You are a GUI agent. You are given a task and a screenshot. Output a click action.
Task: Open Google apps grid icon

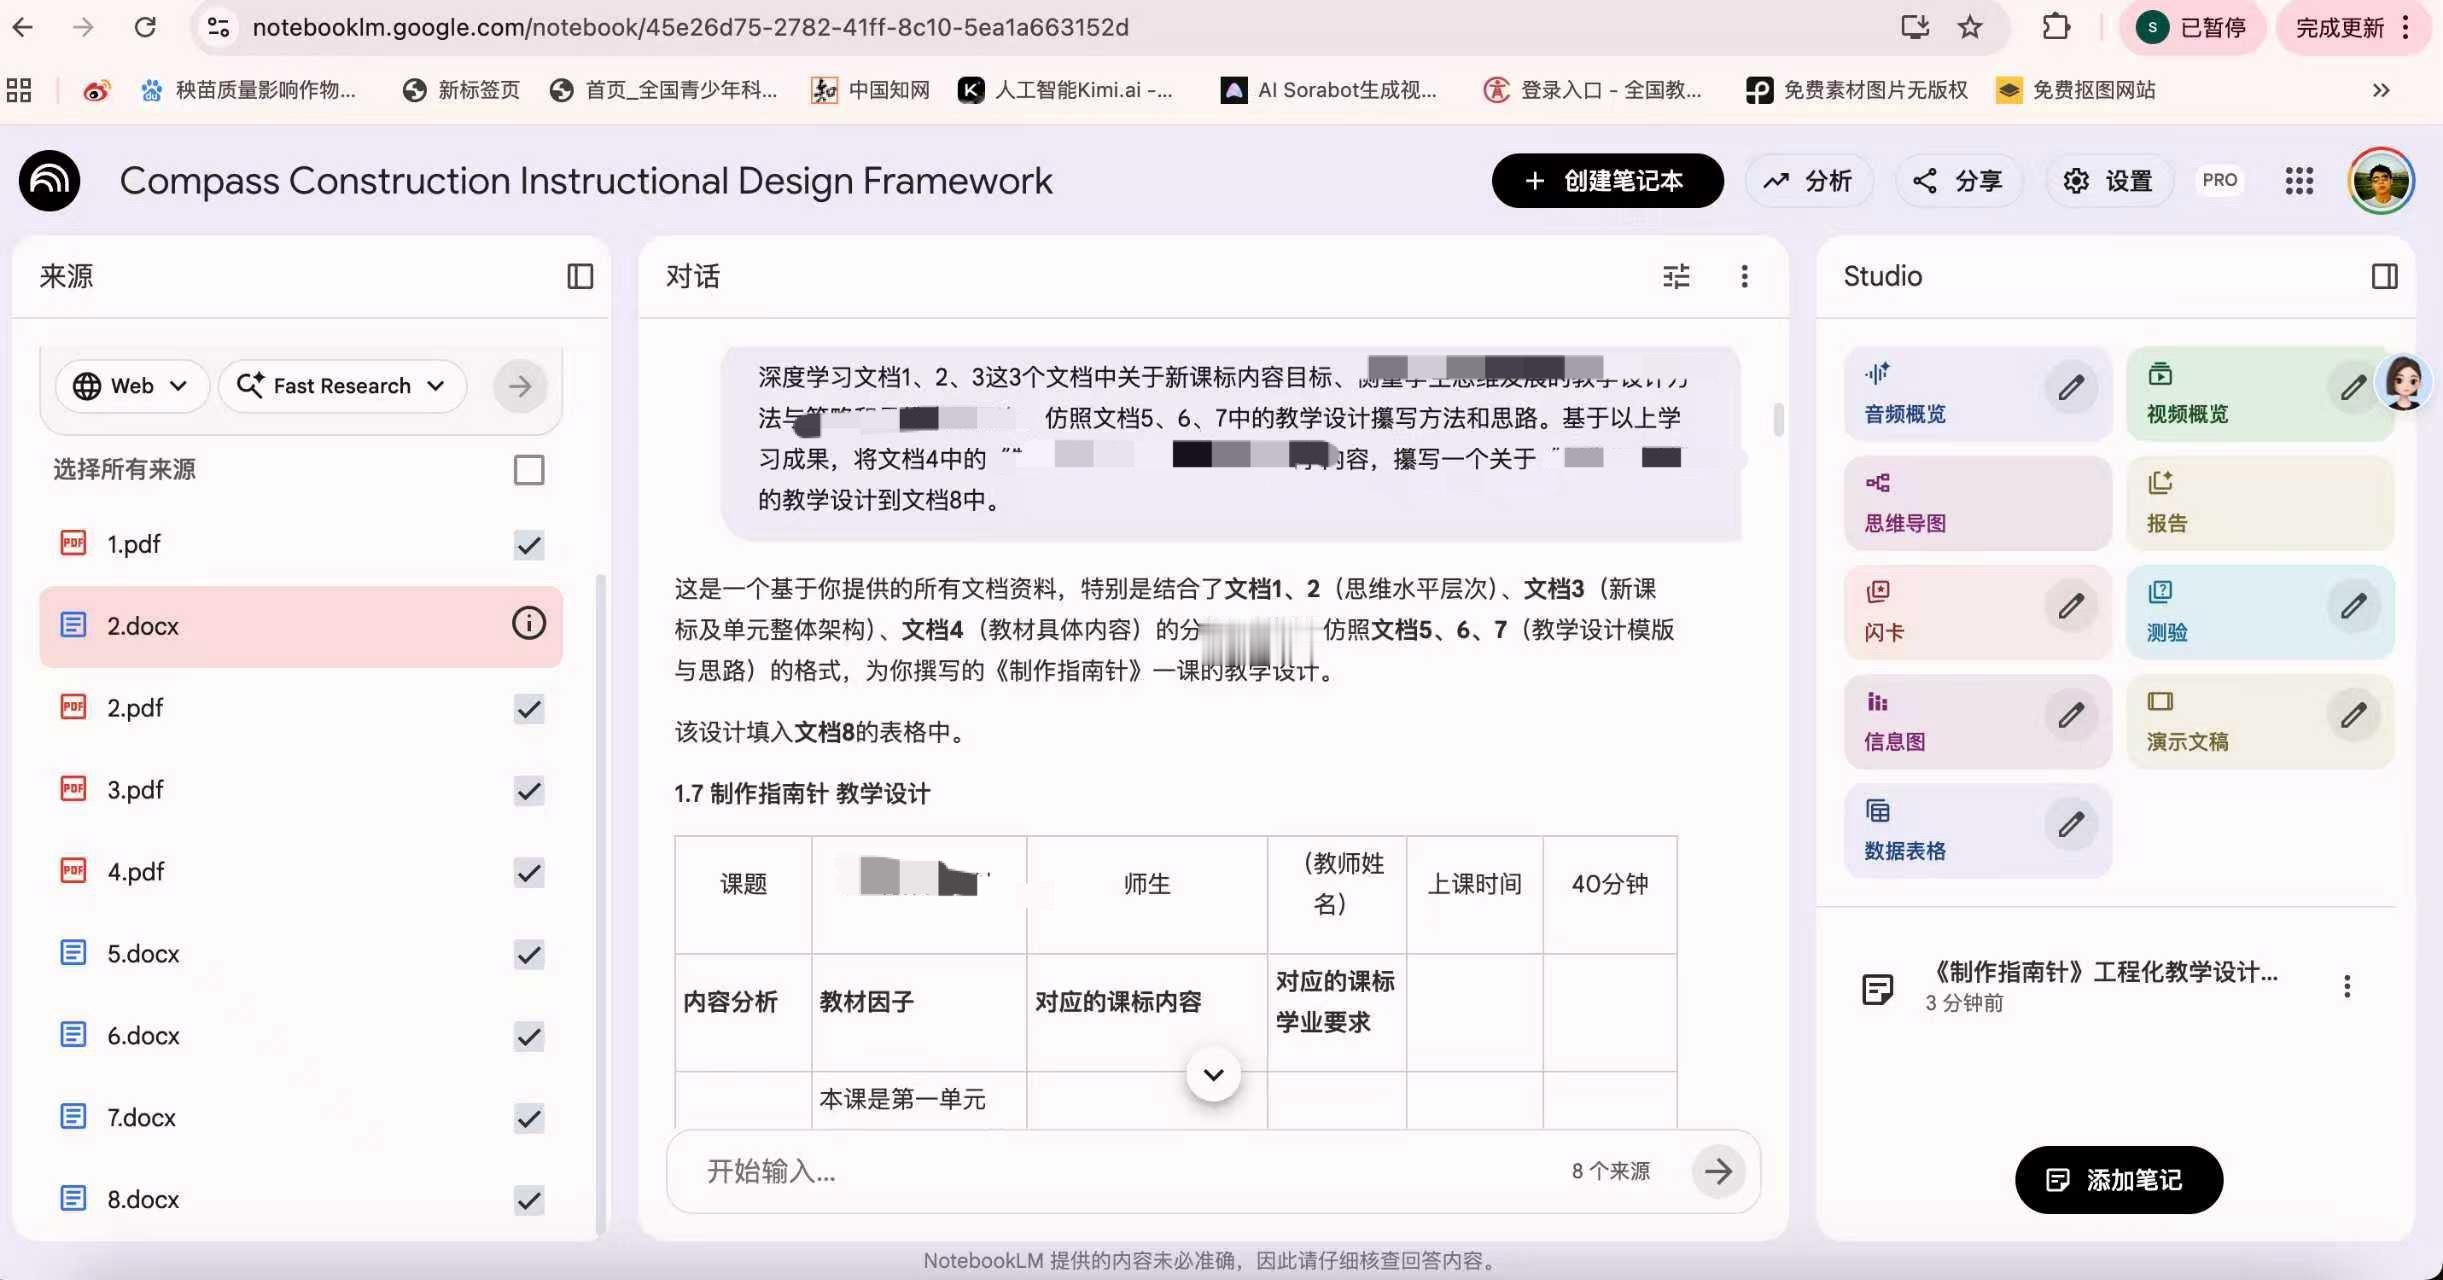coord(2299,181)
